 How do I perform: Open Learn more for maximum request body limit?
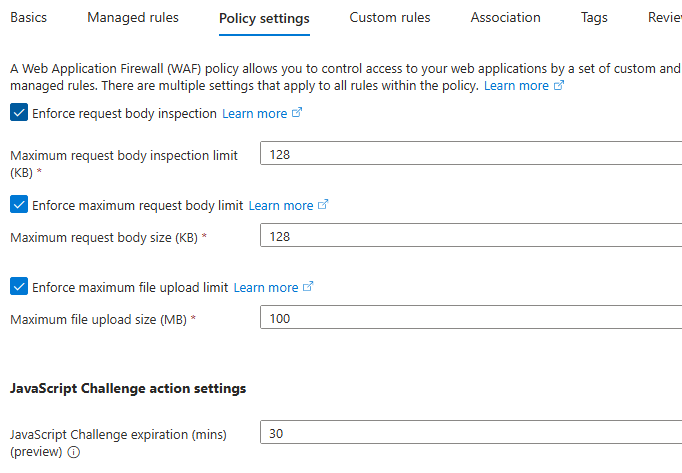(x=280, y=205)
